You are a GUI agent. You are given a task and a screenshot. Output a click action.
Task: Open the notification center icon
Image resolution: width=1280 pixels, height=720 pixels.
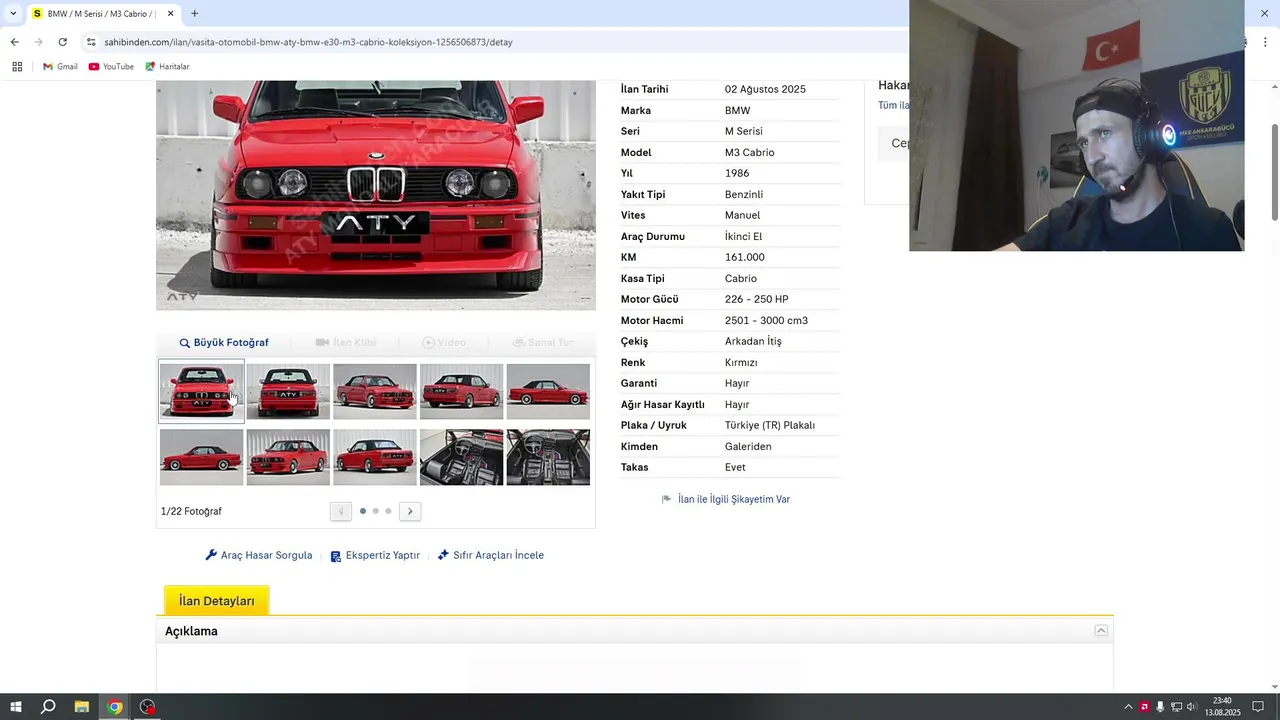[1258, 707]
